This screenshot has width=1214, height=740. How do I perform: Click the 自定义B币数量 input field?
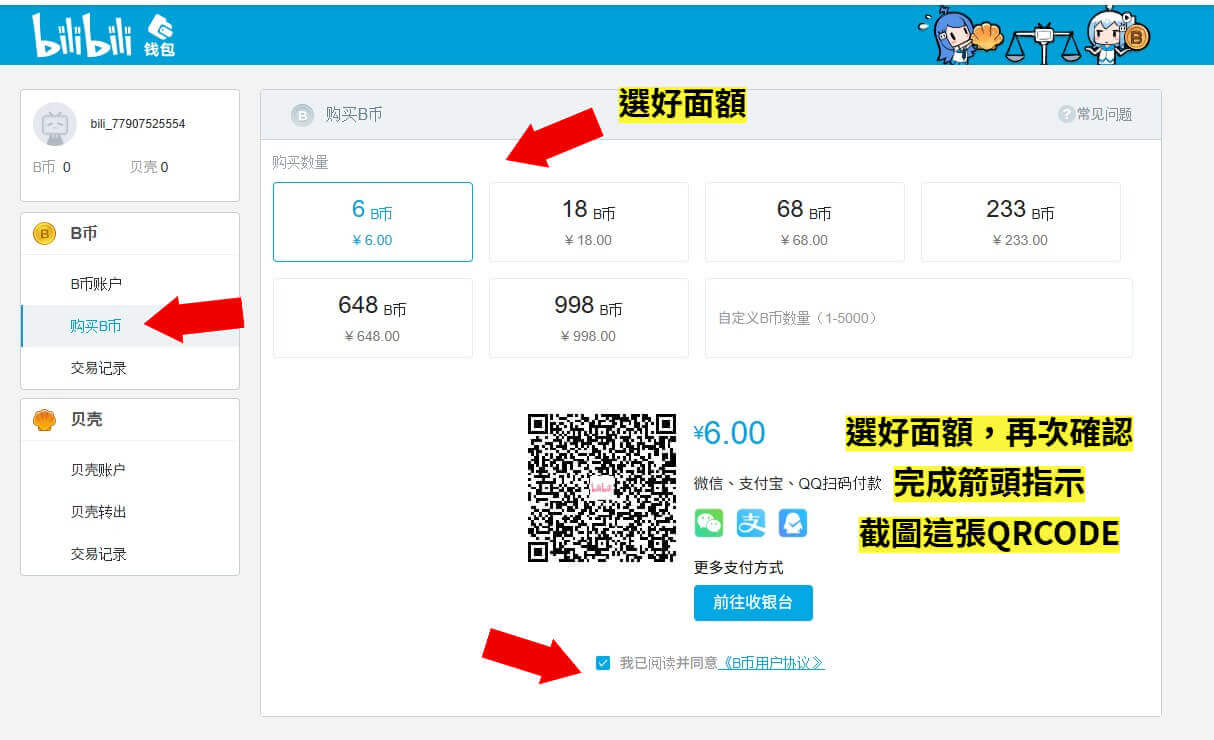coord(919,318)
